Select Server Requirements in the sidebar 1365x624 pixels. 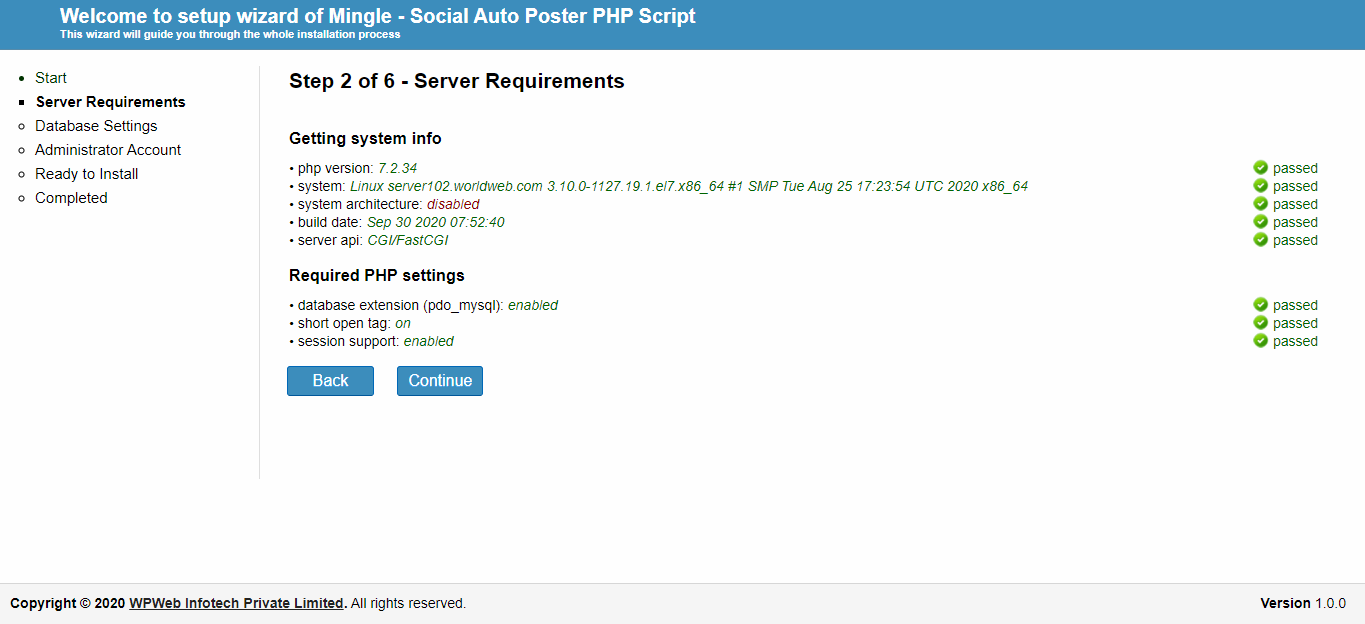110,102
